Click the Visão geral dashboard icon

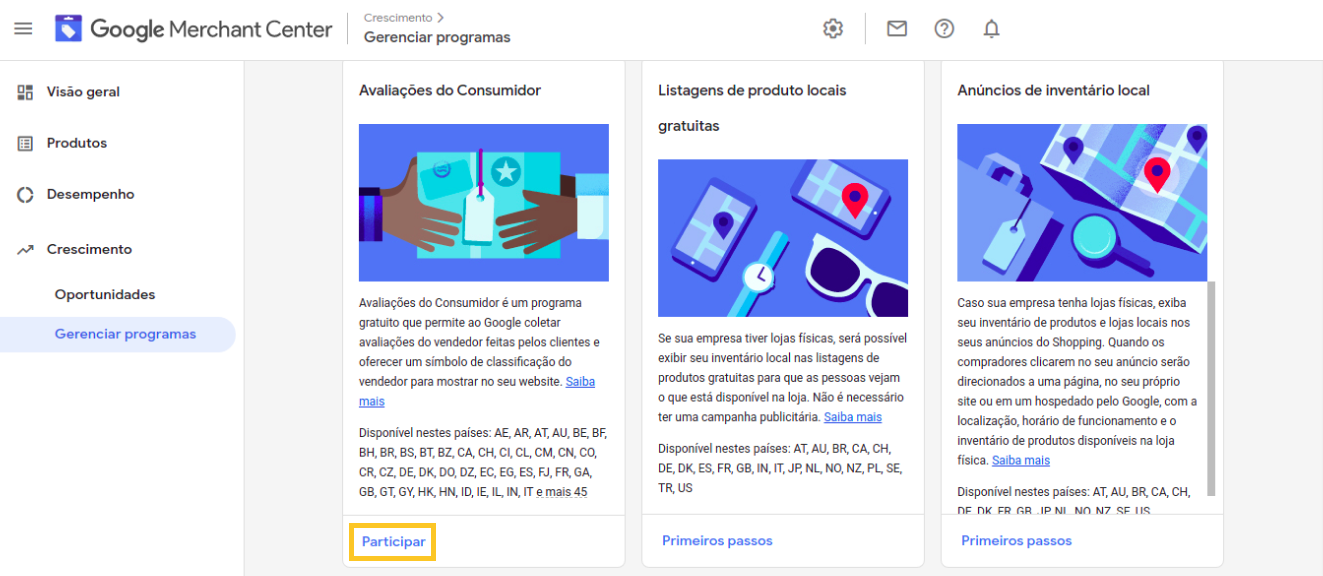[x=25, y=92]
